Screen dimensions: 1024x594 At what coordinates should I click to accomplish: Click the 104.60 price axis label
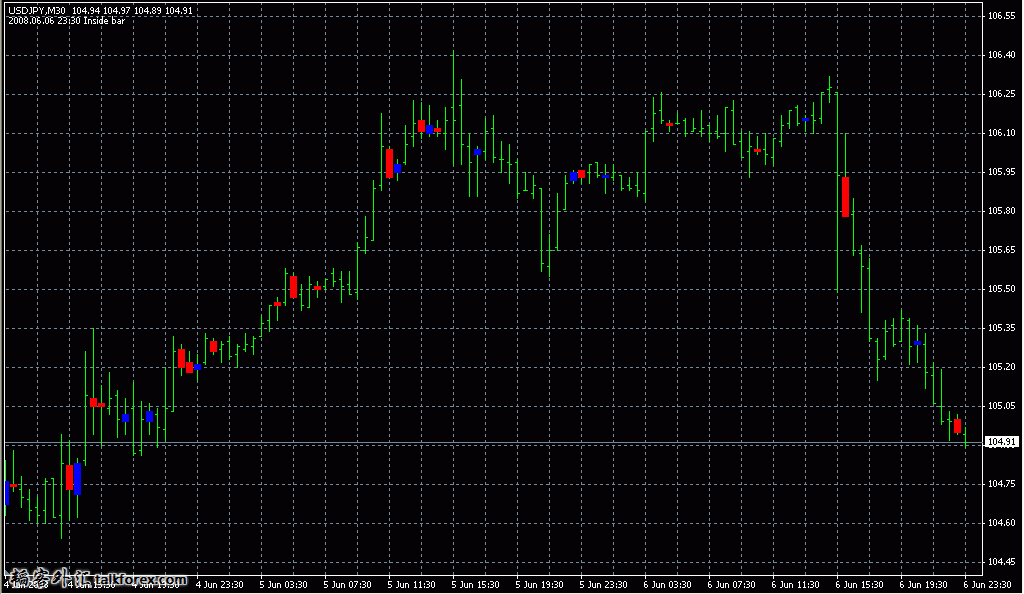(x=1001, y=522)
